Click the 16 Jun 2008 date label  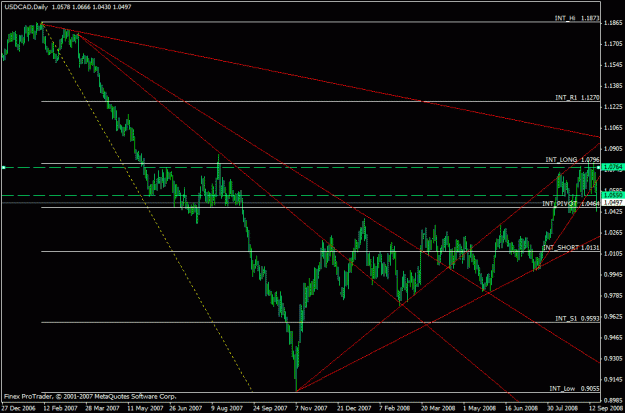click(519, 409)
